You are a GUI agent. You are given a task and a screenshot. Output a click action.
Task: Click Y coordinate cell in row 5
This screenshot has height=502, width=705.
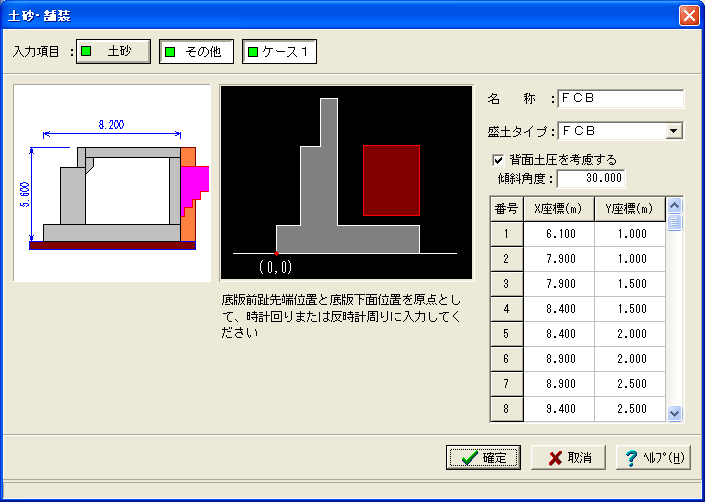(630, 334)
